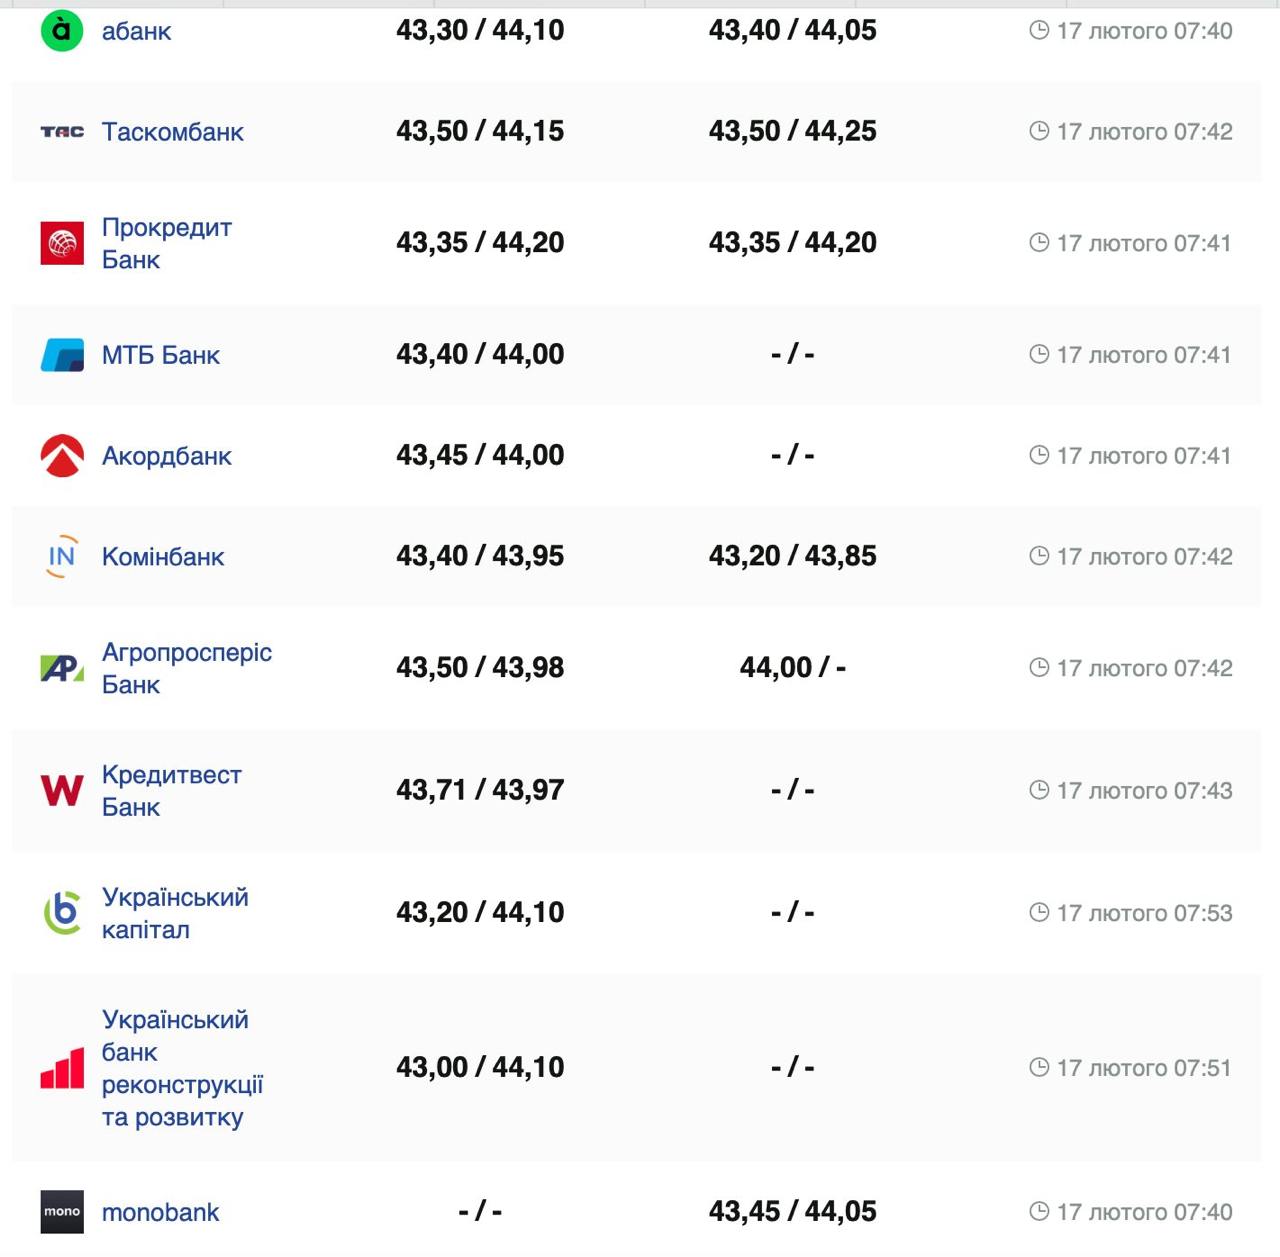Click the red bar-chart logo of Український банк реконструкції
The width and height of the screenshot is (1280, 1257).
coord(62,1068)
